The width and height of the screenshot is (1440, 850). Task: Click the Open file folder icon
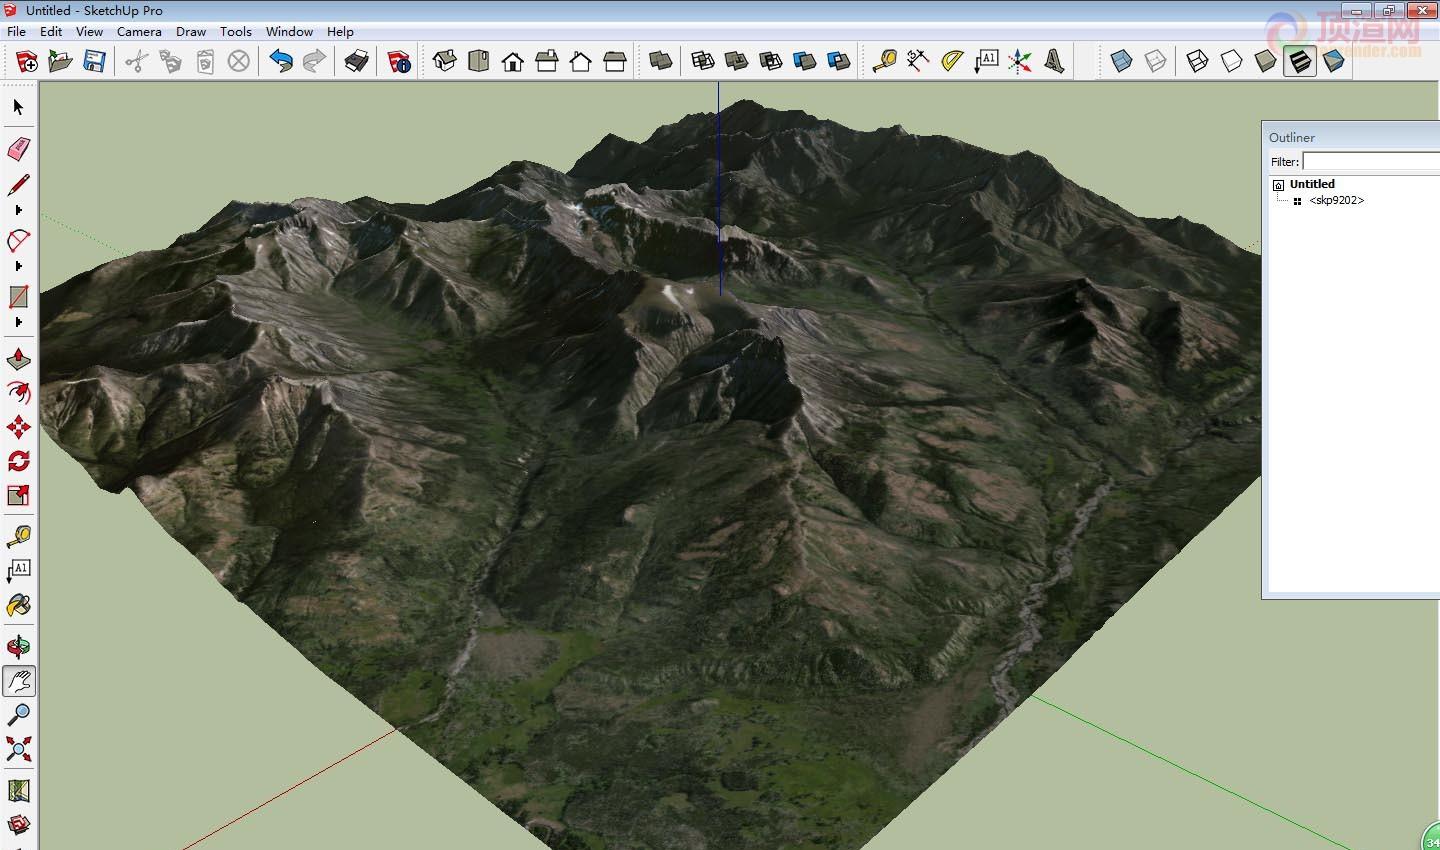[x=61, y=62]
